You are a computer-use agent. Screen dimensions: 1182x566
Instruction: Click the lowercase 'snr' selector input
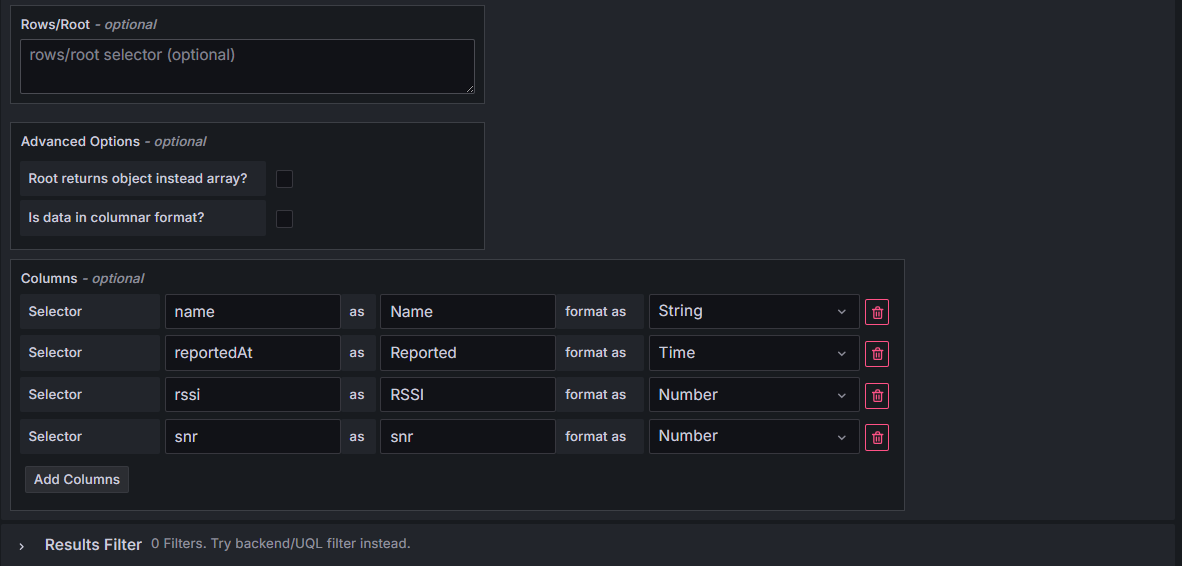252,437
